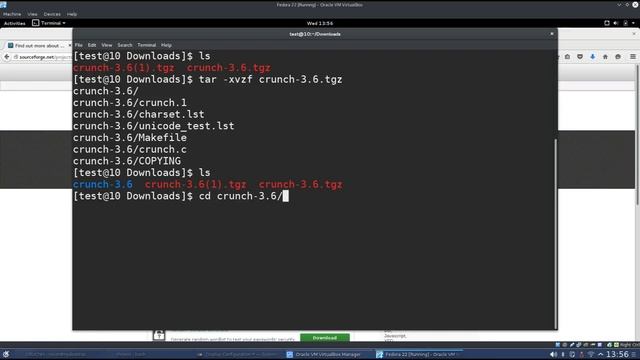Open the Firefox downloads arrow icon
This screenshot has width=640, height=360.
(x=592, y=57)
